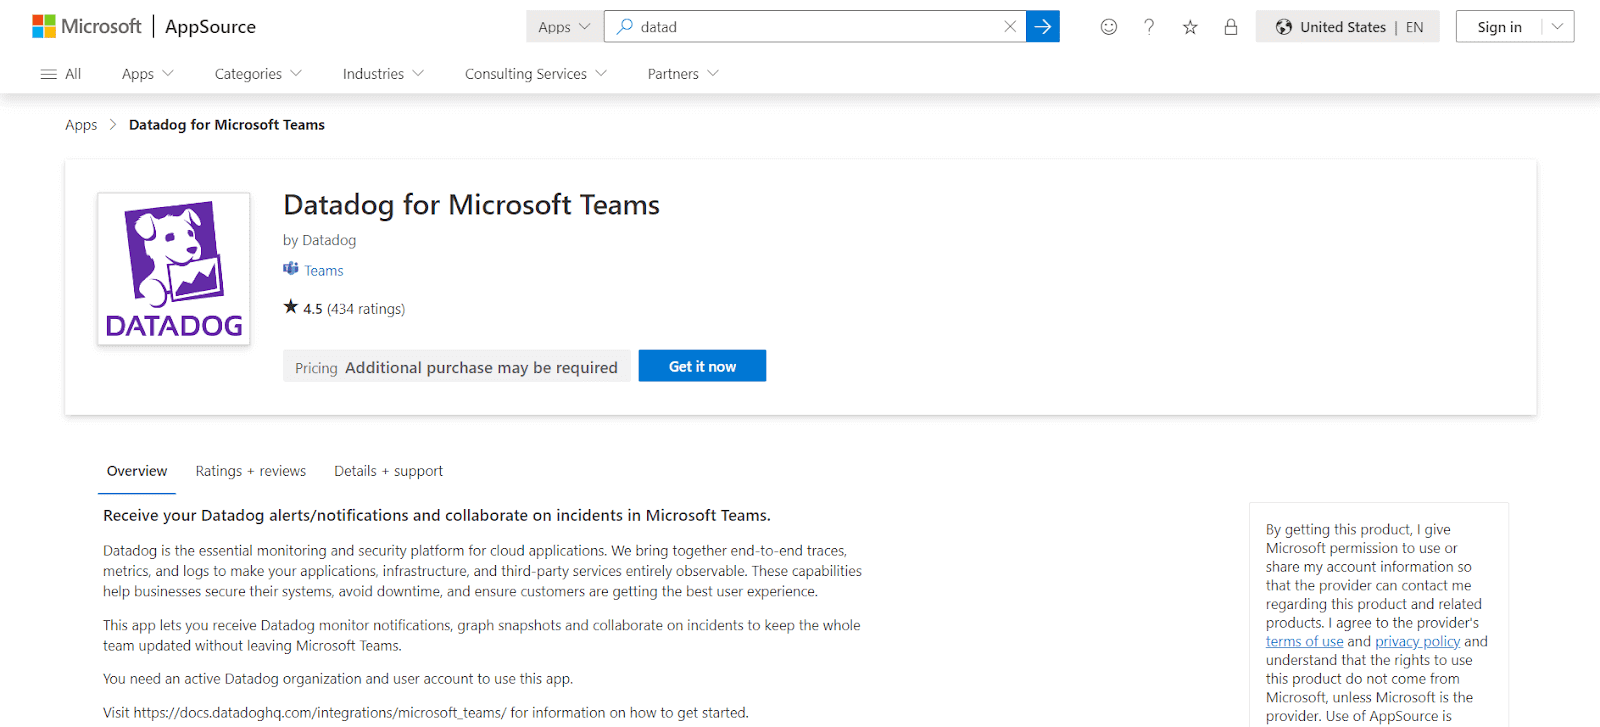
Task: Expand the Partners menu
Action: (x=683, y=74)
